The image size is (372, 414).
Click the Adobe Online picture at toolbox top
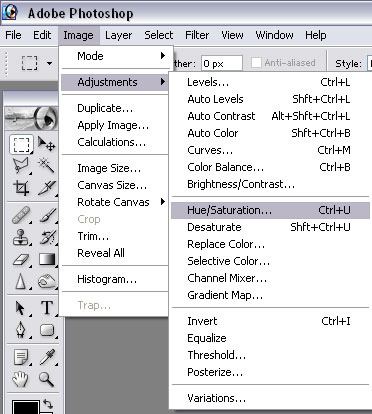click(x=31, y=118)
